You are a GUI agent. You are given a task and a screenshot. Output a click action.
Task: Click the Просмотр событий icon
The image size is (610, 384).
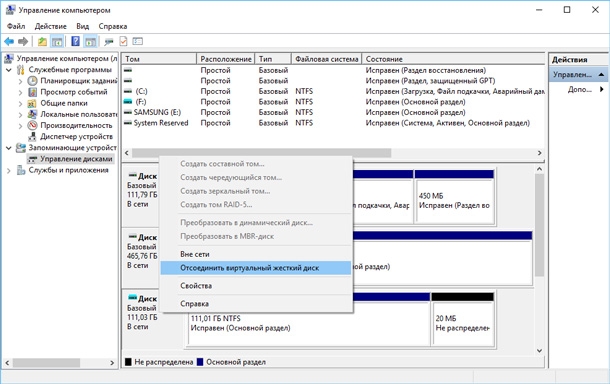[32, 92]
